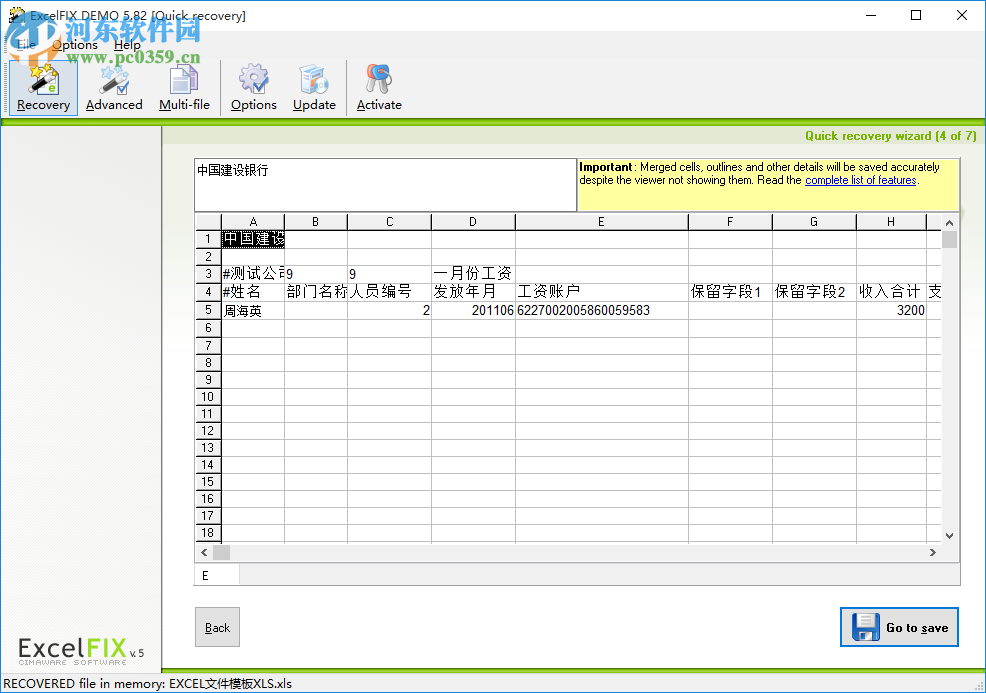
Task: Click the ExcelFIX icon in the title bar
Action: point(14,15)
